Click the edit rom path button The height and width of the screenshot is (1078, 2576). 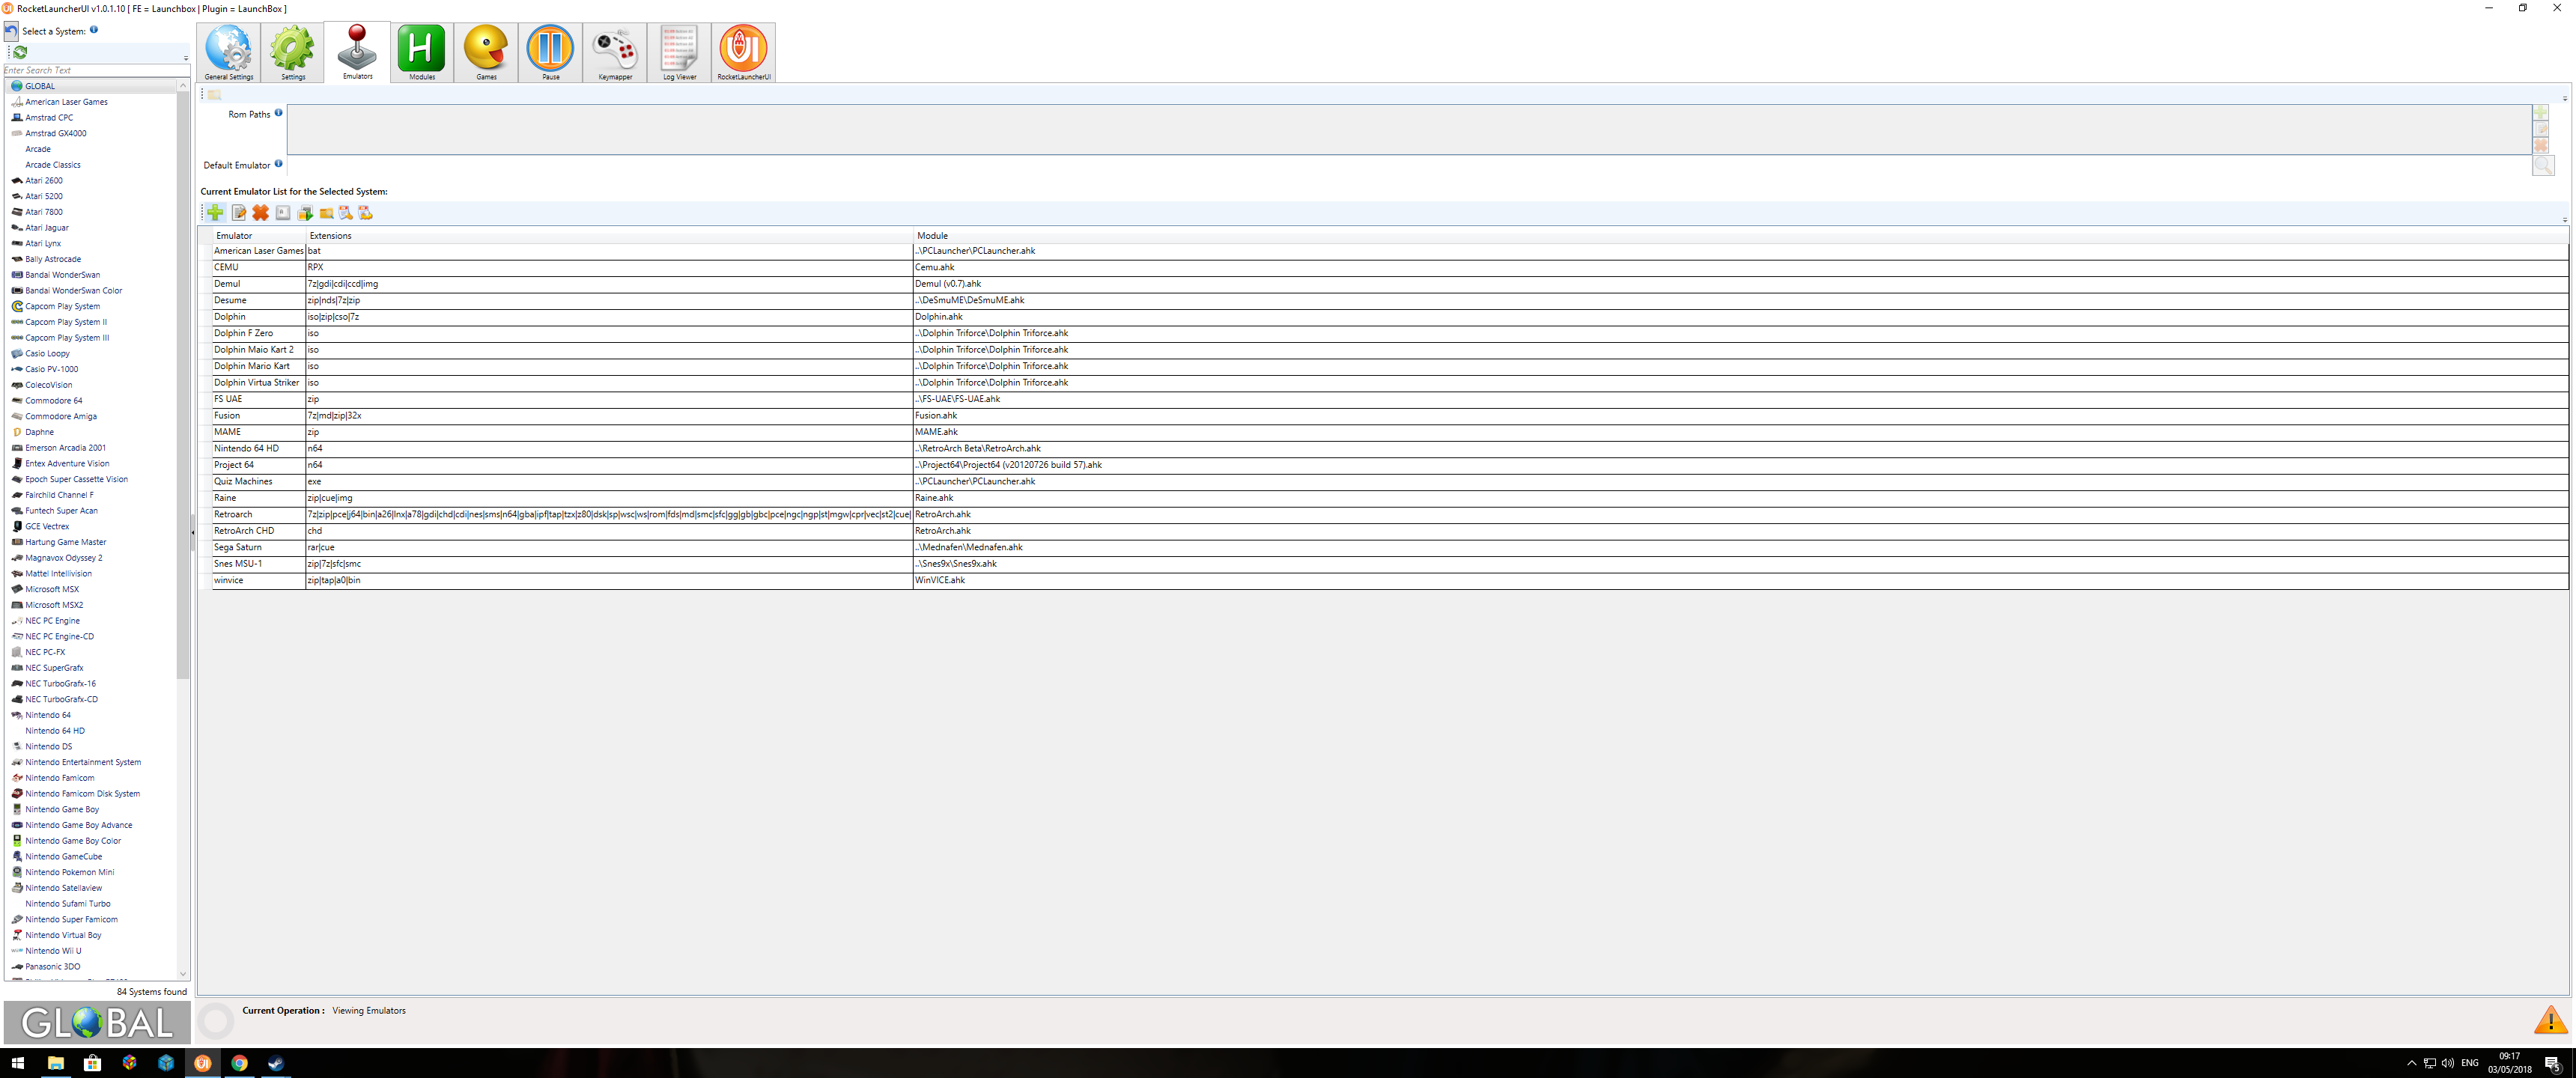click(x=2541, y=129)
